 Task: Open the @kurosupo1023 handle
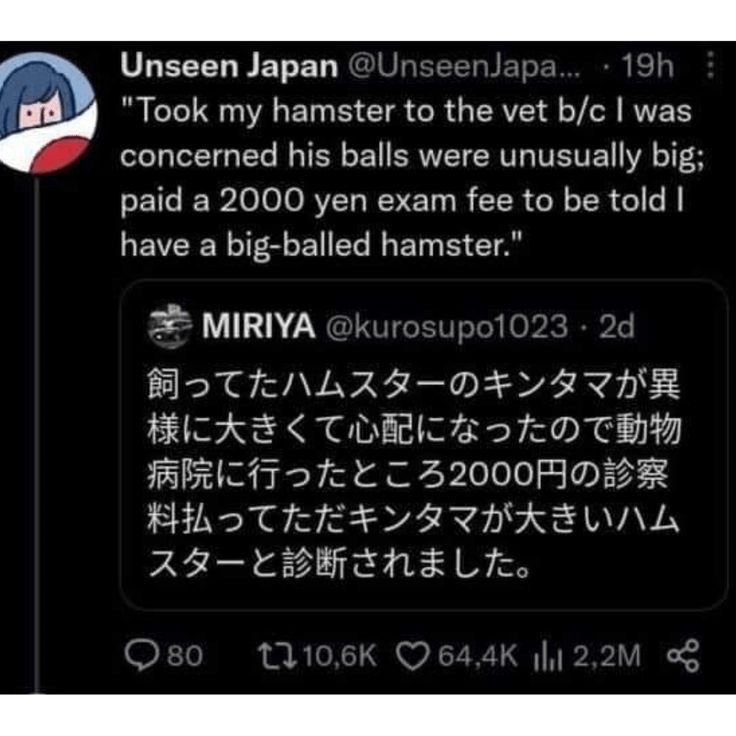pyautogui.click(x=449, y=329)
